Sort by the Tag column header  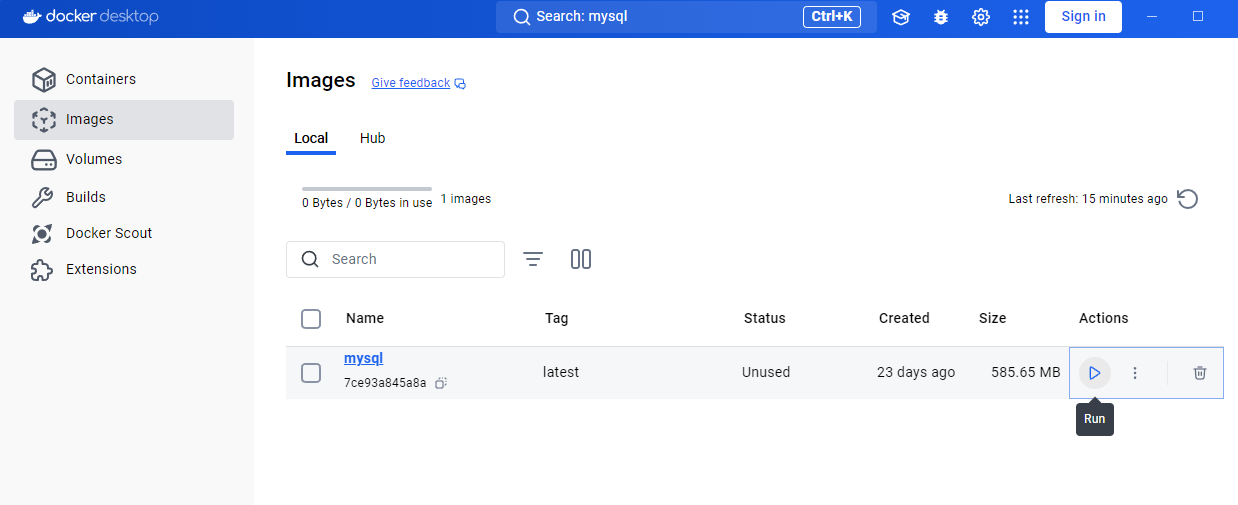(557, 318)
